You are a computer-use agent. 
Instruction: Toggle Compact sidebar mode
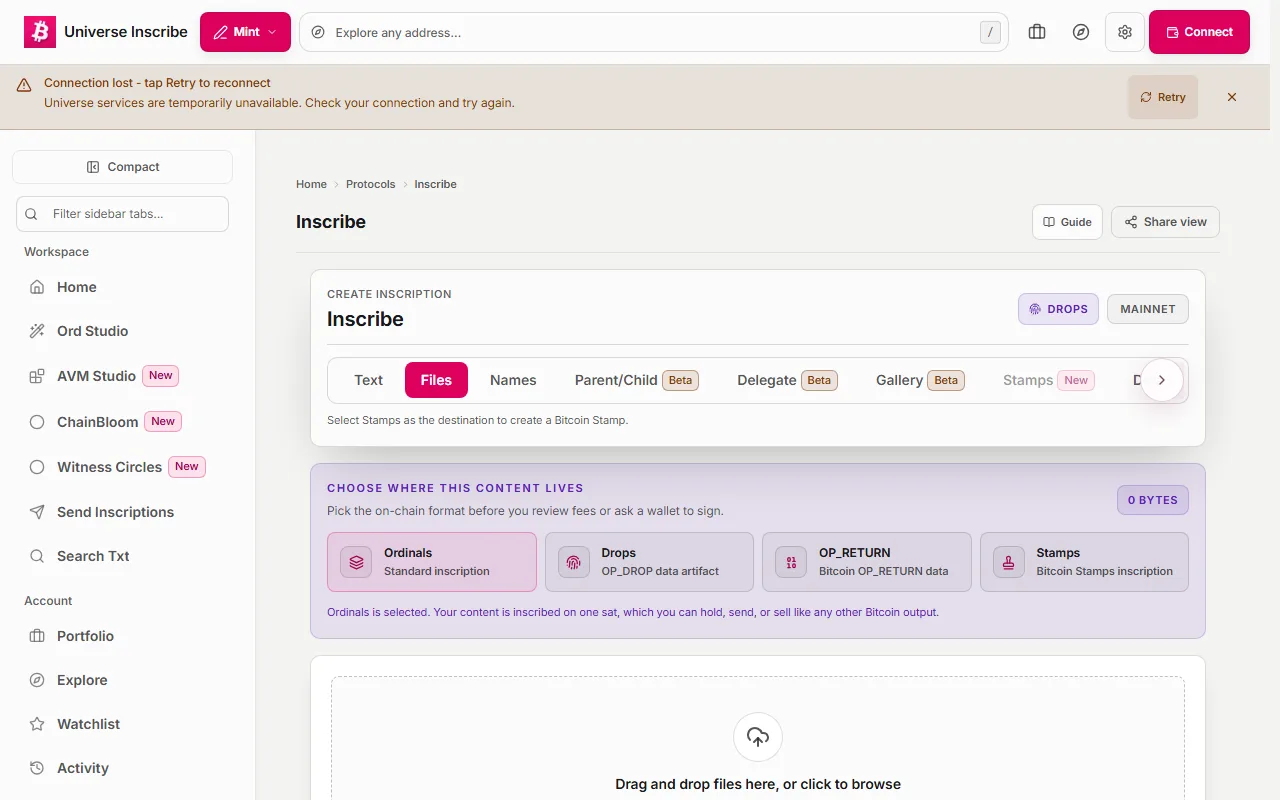[x=122, y=167]
